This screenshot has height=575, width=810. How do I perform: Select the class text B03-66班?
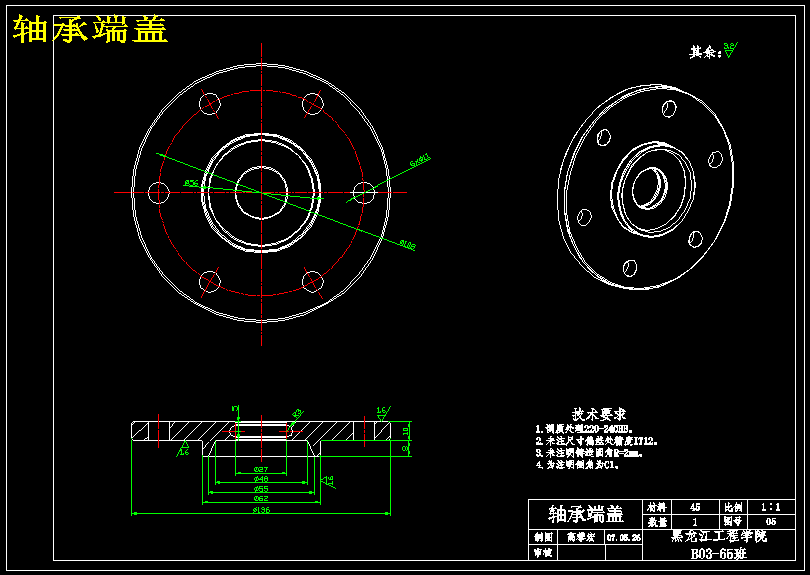719,554
